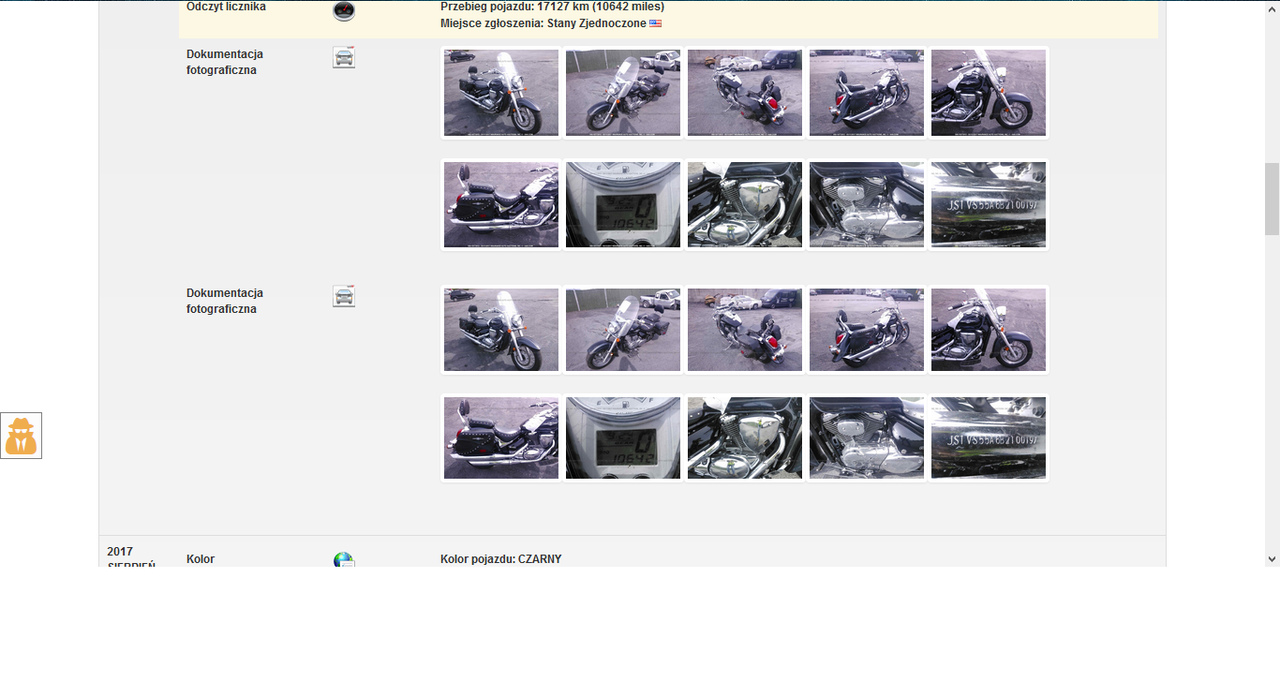Open VIN number close-up photo in lower set
1280x682 pixels.
click(x=988, y=438)
